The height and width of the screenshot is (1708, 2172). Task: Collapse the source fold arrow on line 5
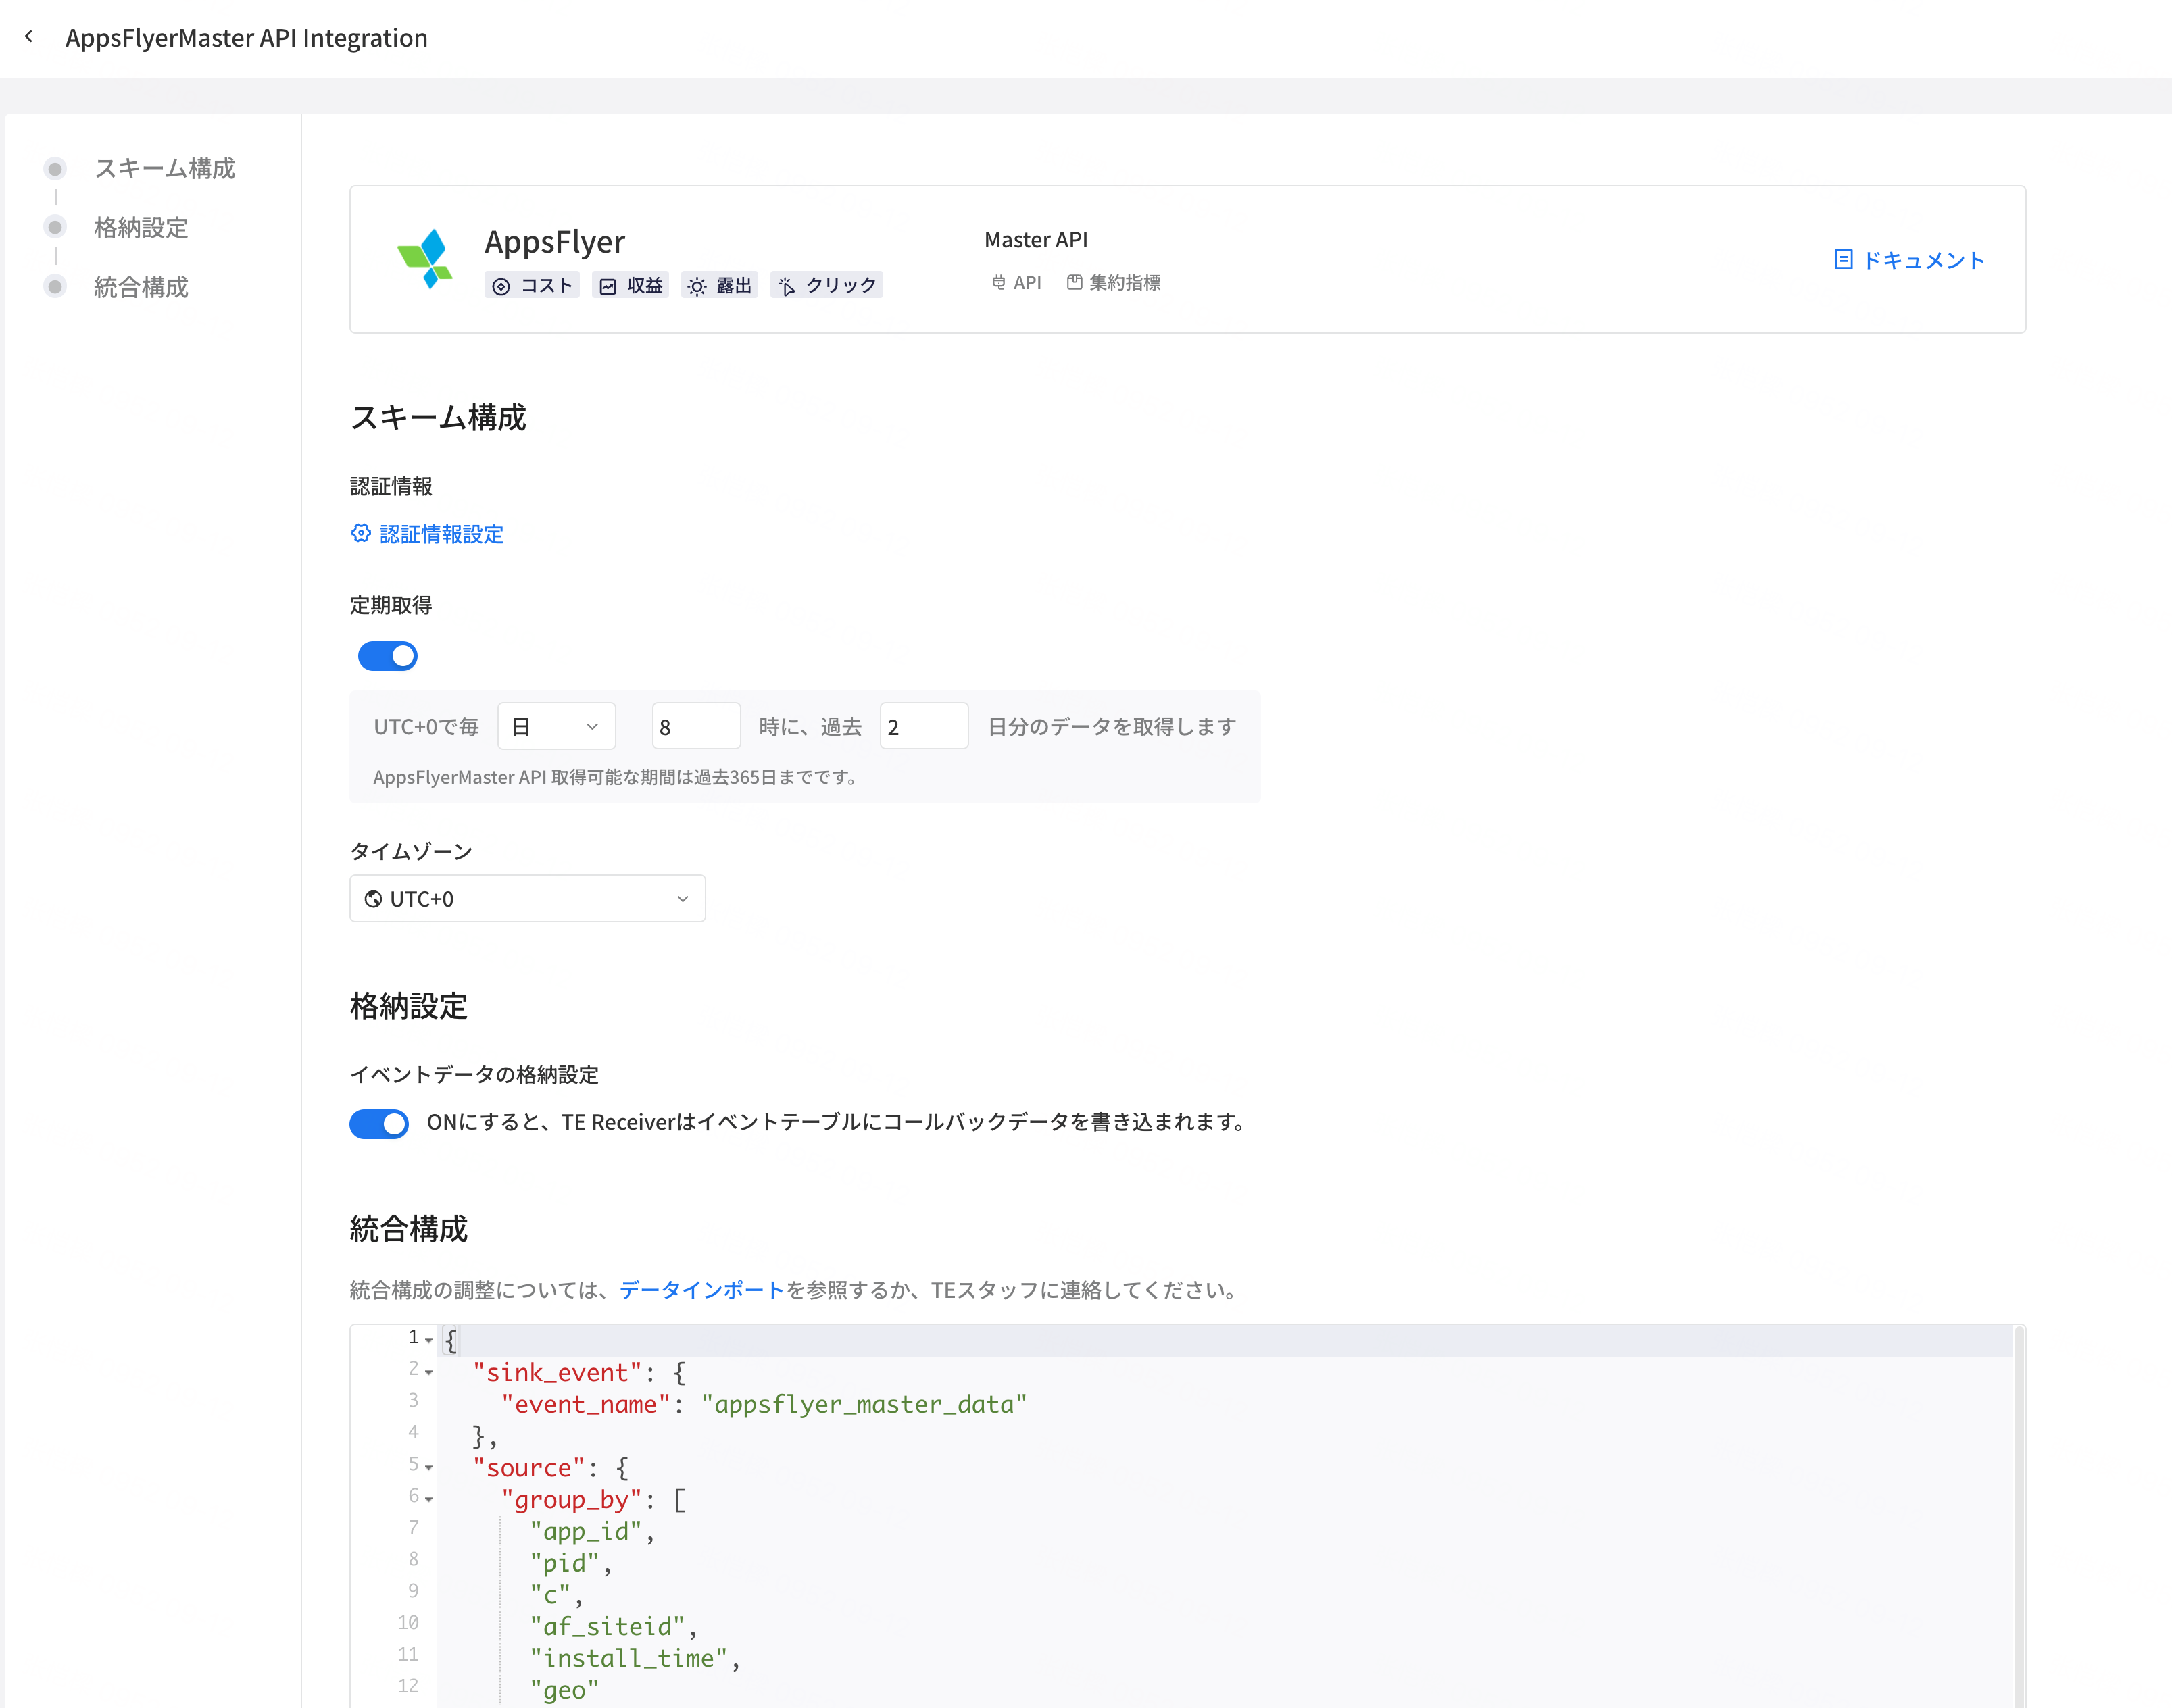[x=429, y=1467]
